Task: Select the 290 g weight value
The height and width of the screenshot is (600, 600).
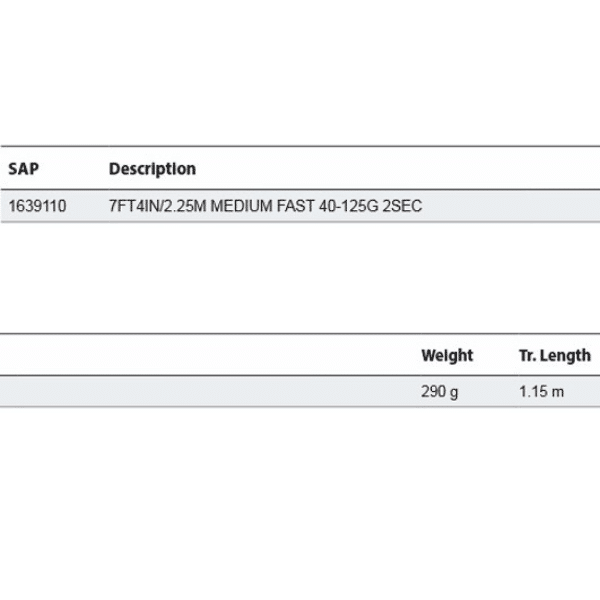Action: (440, 392)
